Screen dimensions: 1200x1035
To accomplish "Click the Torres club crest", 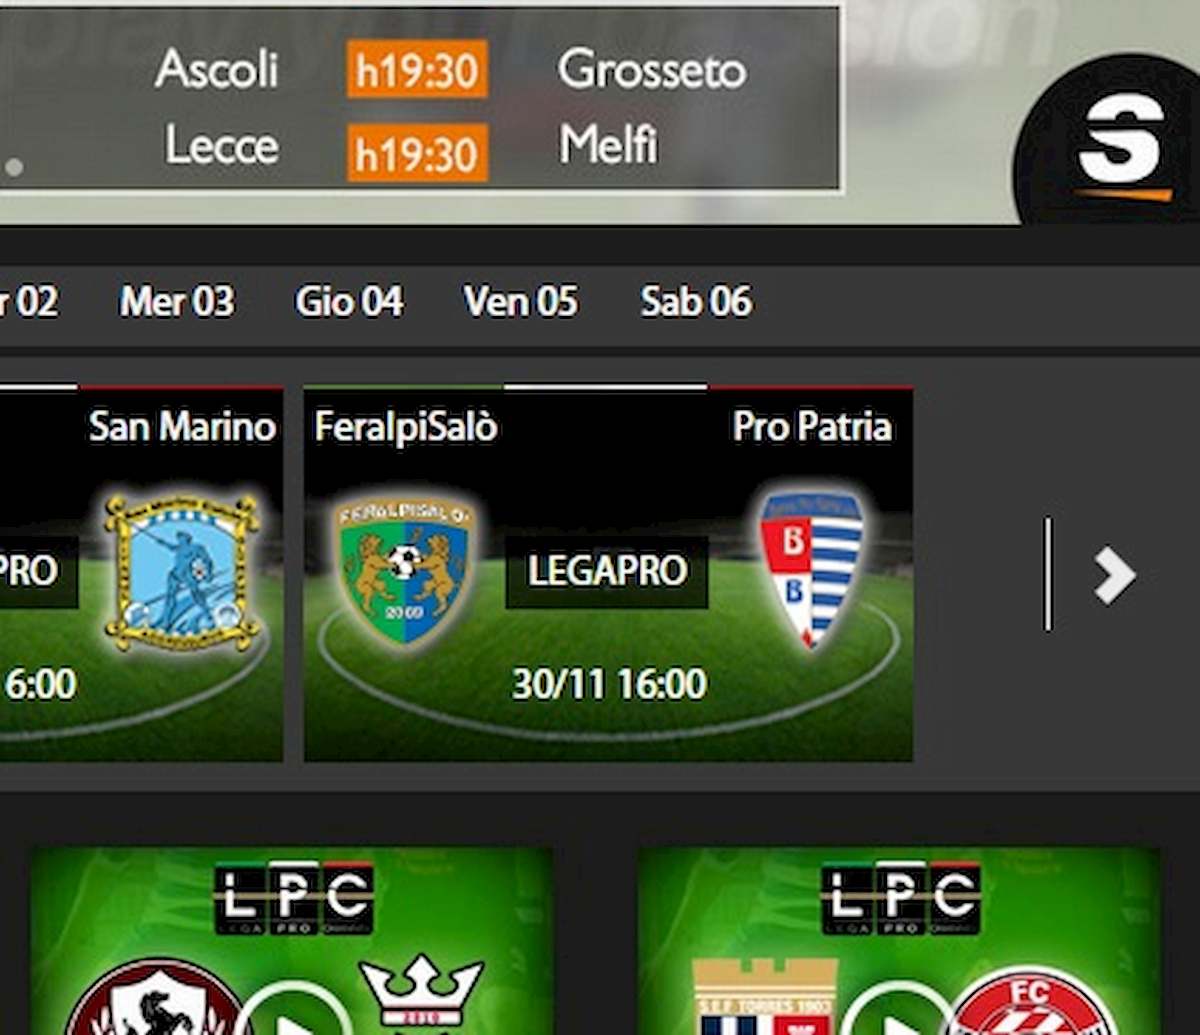I will (x=765, y=997).
